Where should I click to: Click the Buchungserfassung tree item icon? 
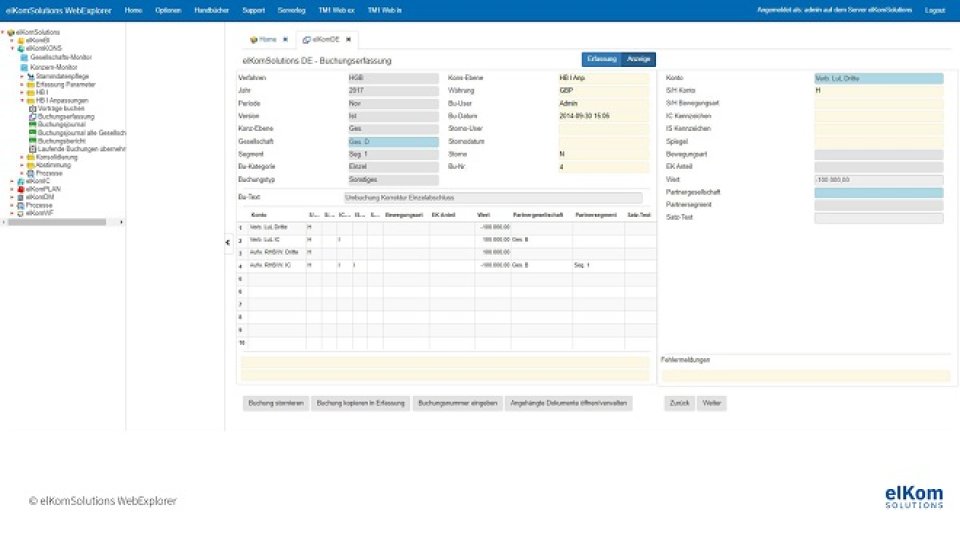point(32,116)
